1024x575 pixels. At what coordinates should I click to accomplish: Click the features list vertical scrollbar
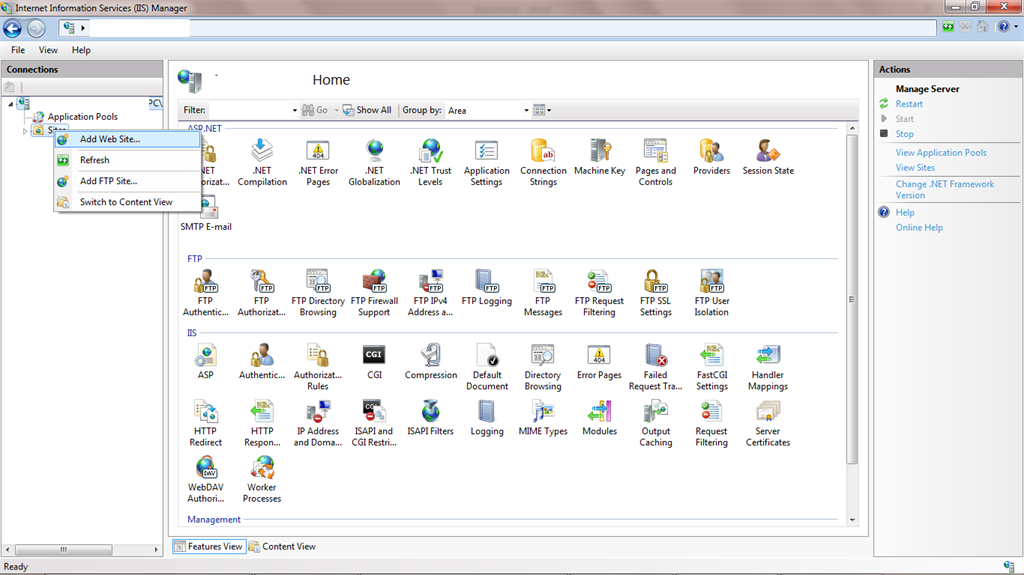tap(852, 299)
